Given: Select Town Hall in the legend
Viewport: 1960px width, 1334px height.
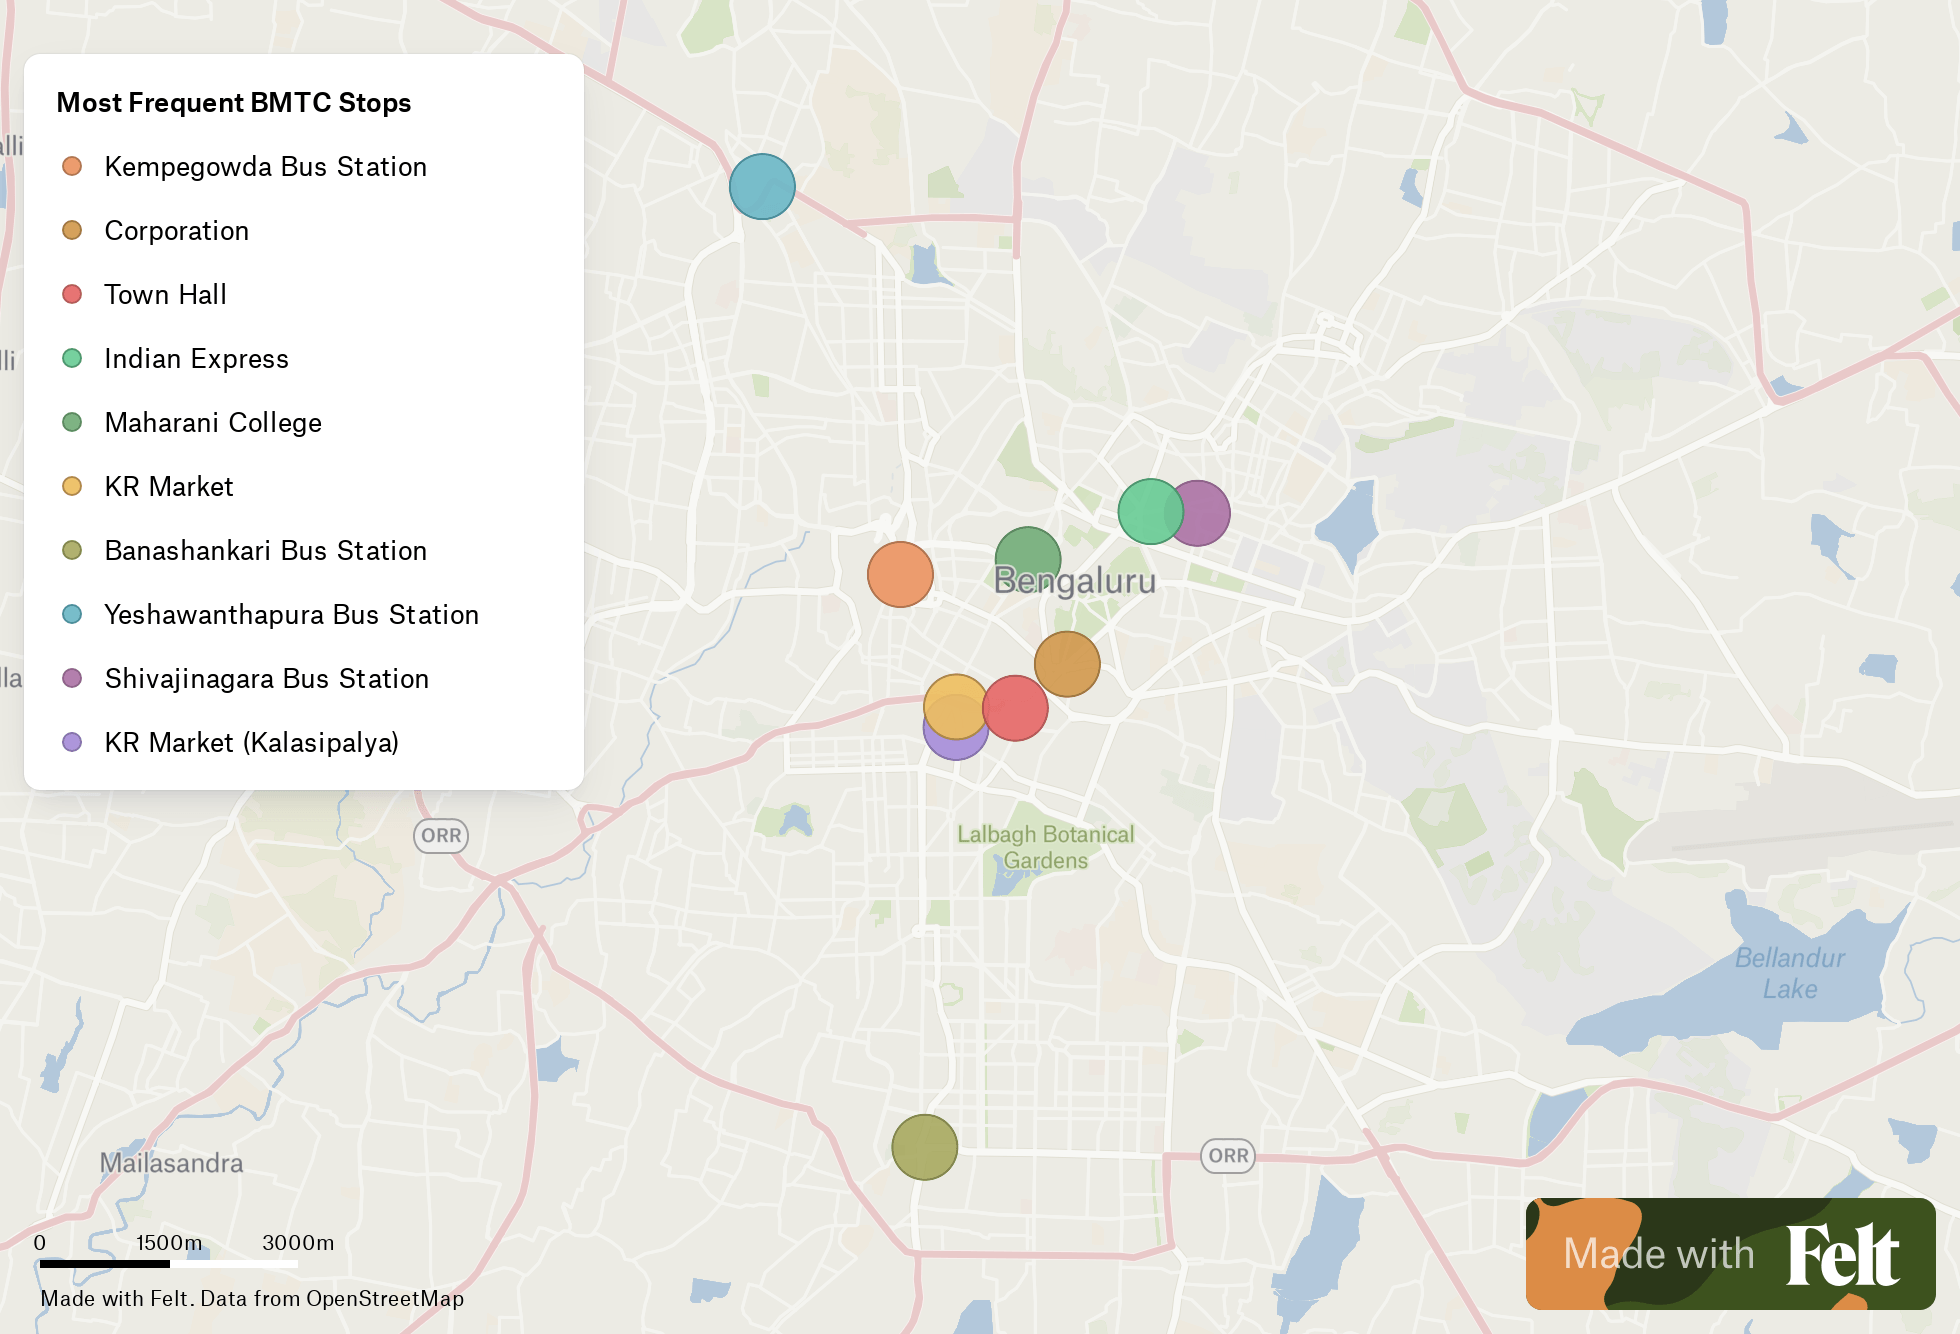Looking at the screenshot, I should 165,295.
